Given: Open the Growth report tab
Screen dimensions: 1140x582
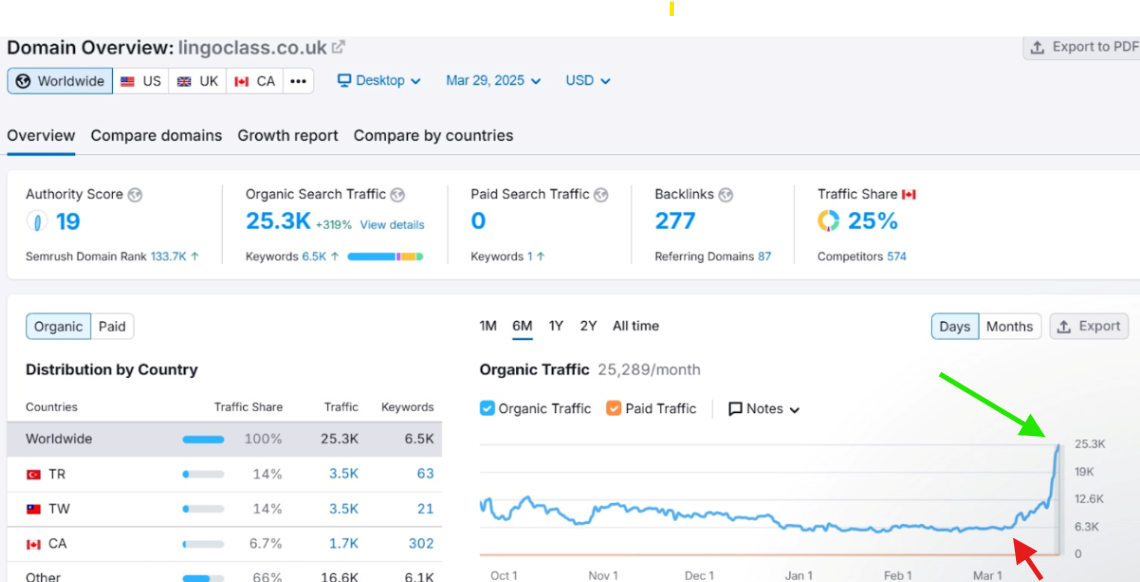Looking at the screenshot, I should pos(288,136).
